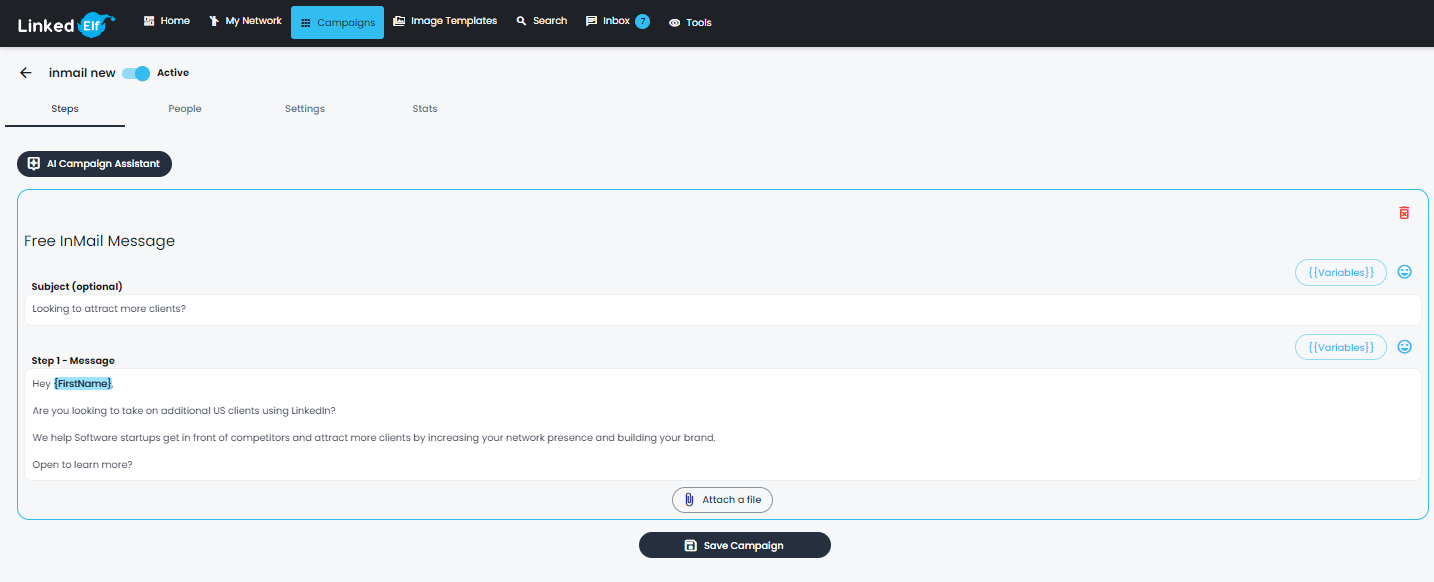Open Image Templates

[x=445, y=21]
